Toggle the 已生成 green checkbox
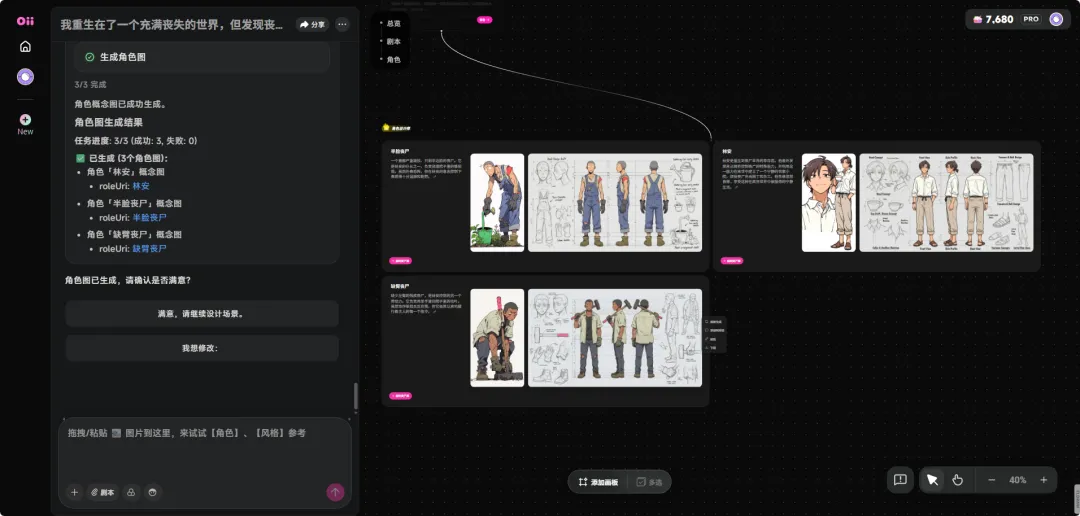The width and height of the screenshot is (1080, 516). click(80, 158)
